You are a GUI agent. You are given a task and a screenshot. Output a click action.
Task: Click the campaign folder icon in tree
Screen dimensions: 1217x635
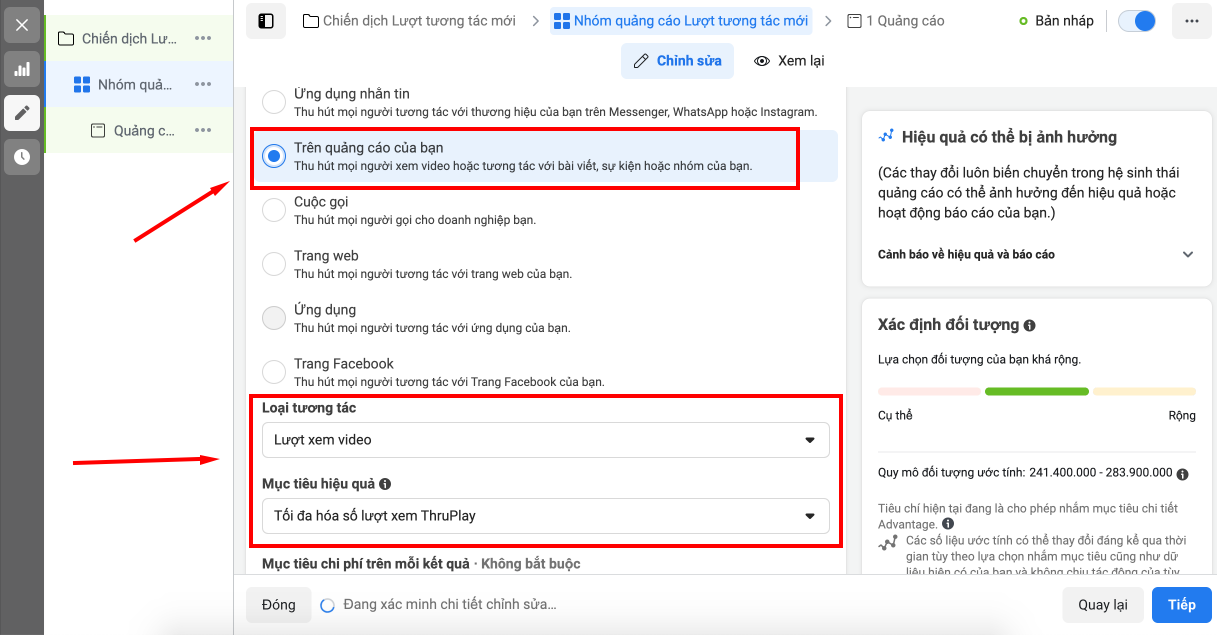pyautogui.click(x=66, y=39)
